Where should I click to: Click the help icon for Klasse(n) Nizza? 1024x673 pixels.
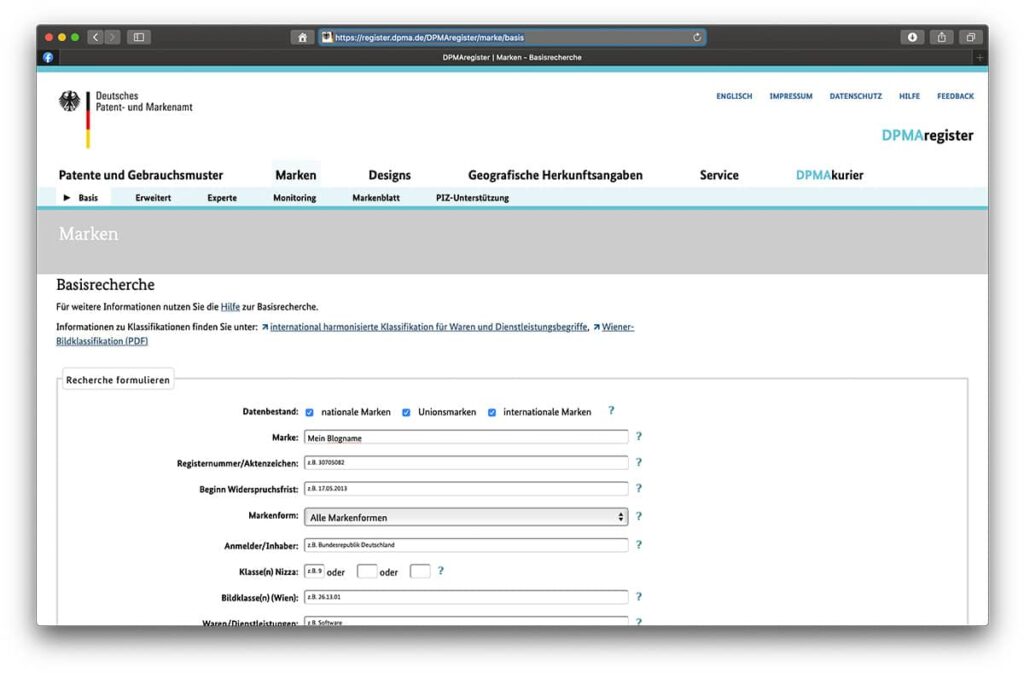pos(440,571)
